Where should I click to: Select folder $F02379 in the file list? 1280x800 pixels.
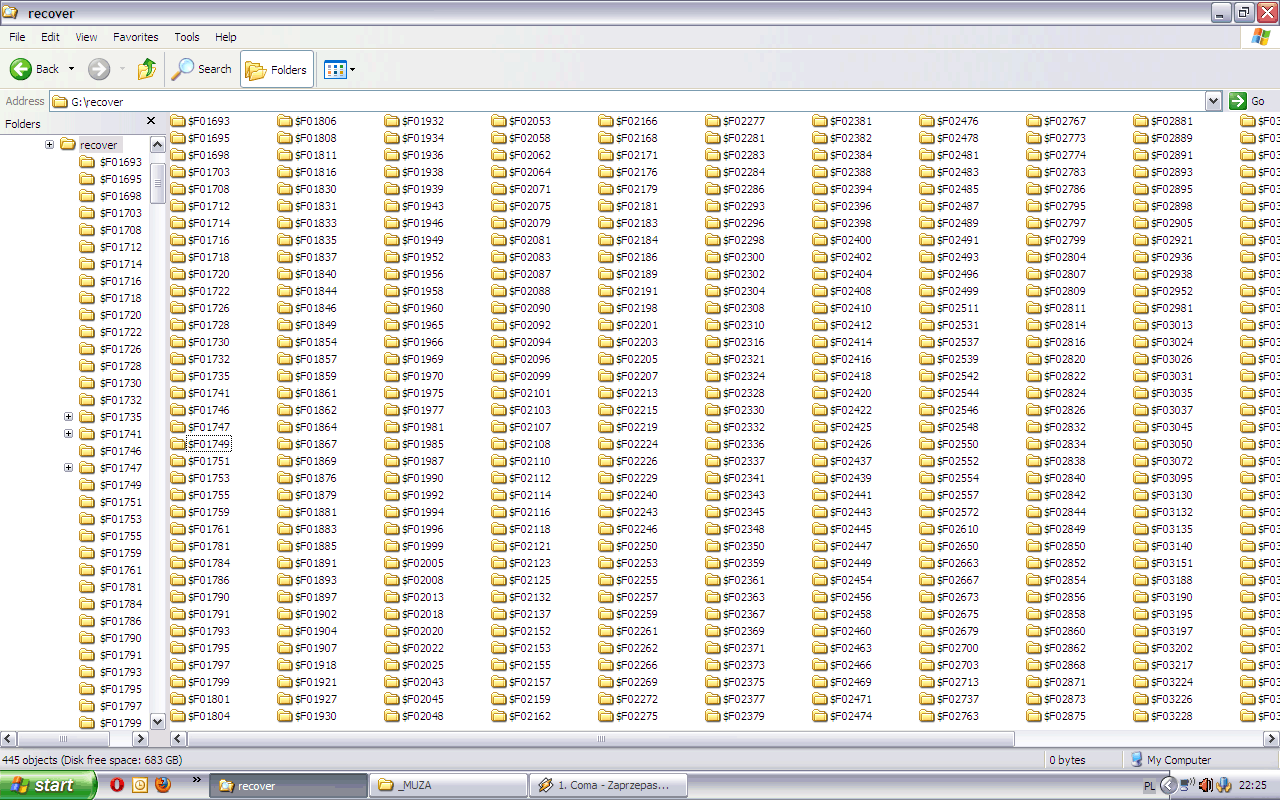(x=734, y=716)
